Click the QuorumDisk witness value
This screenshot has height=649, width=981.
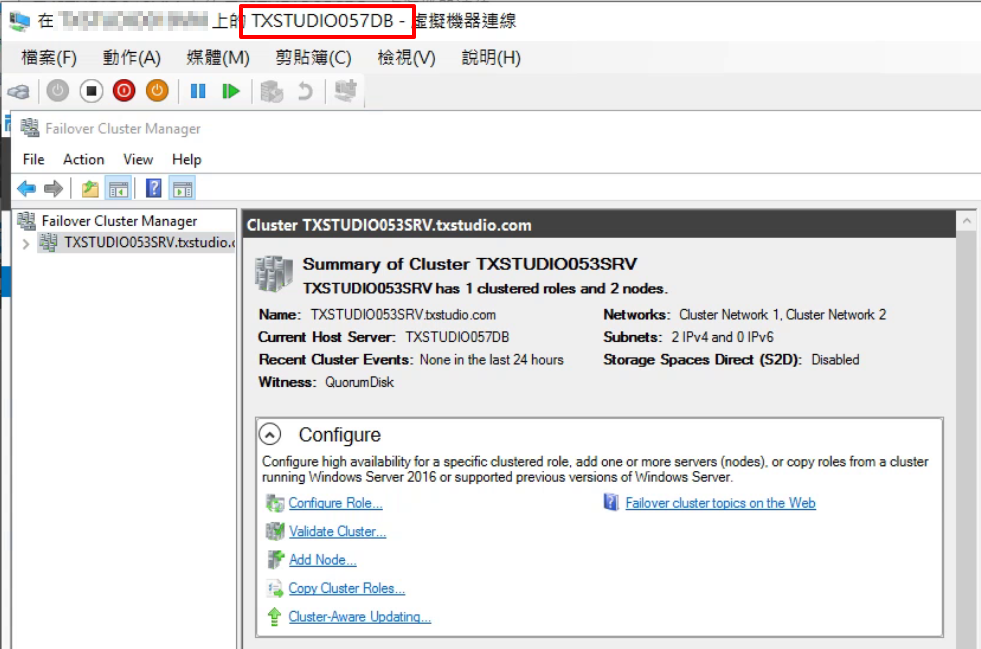click(359, 382)
